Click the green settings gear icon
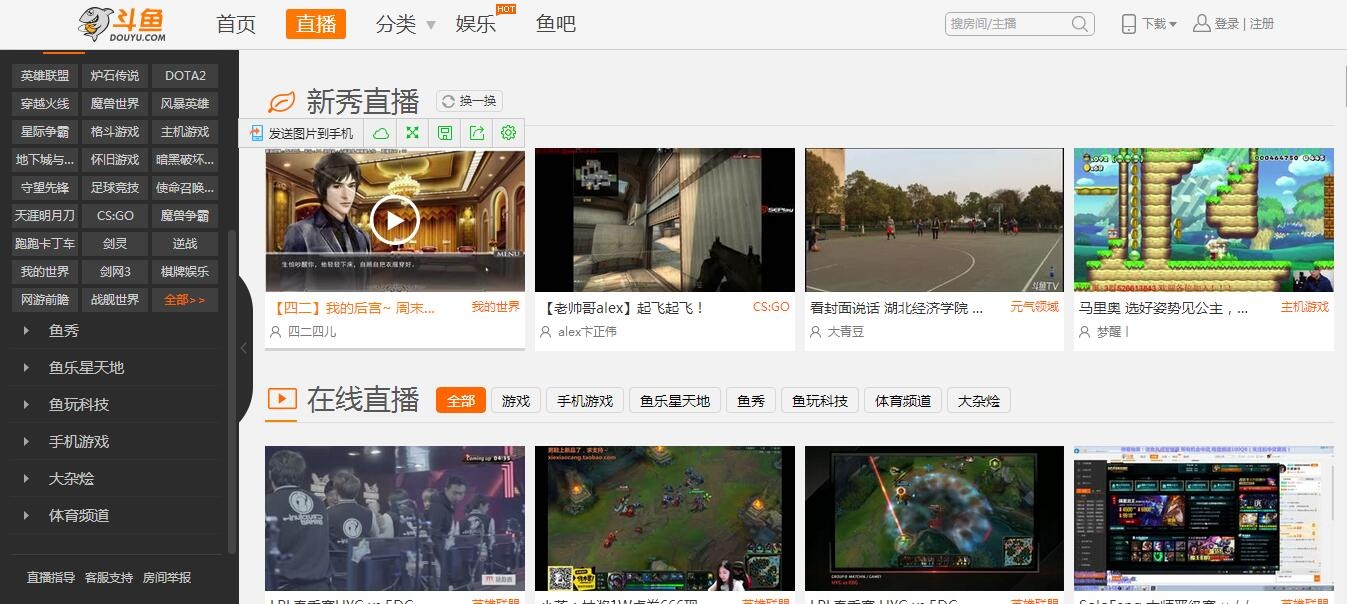Viewport: 1347px width, 604px height. tap(508, 133)
